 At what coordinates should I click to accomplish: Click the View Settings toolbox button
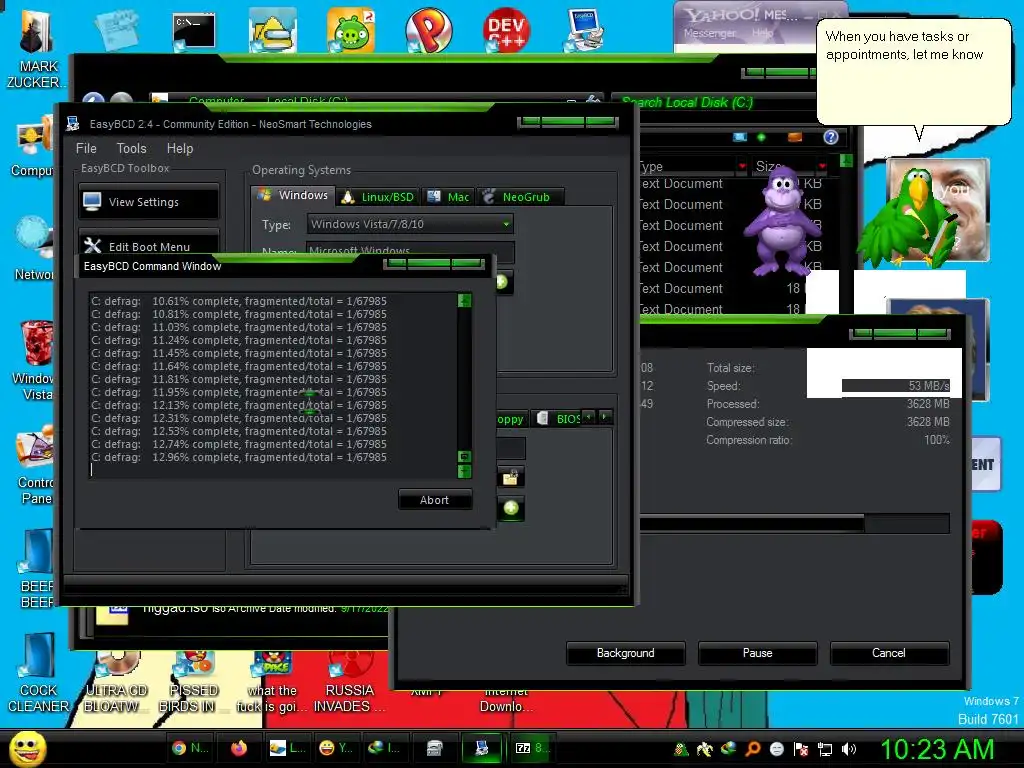(149, 202)
